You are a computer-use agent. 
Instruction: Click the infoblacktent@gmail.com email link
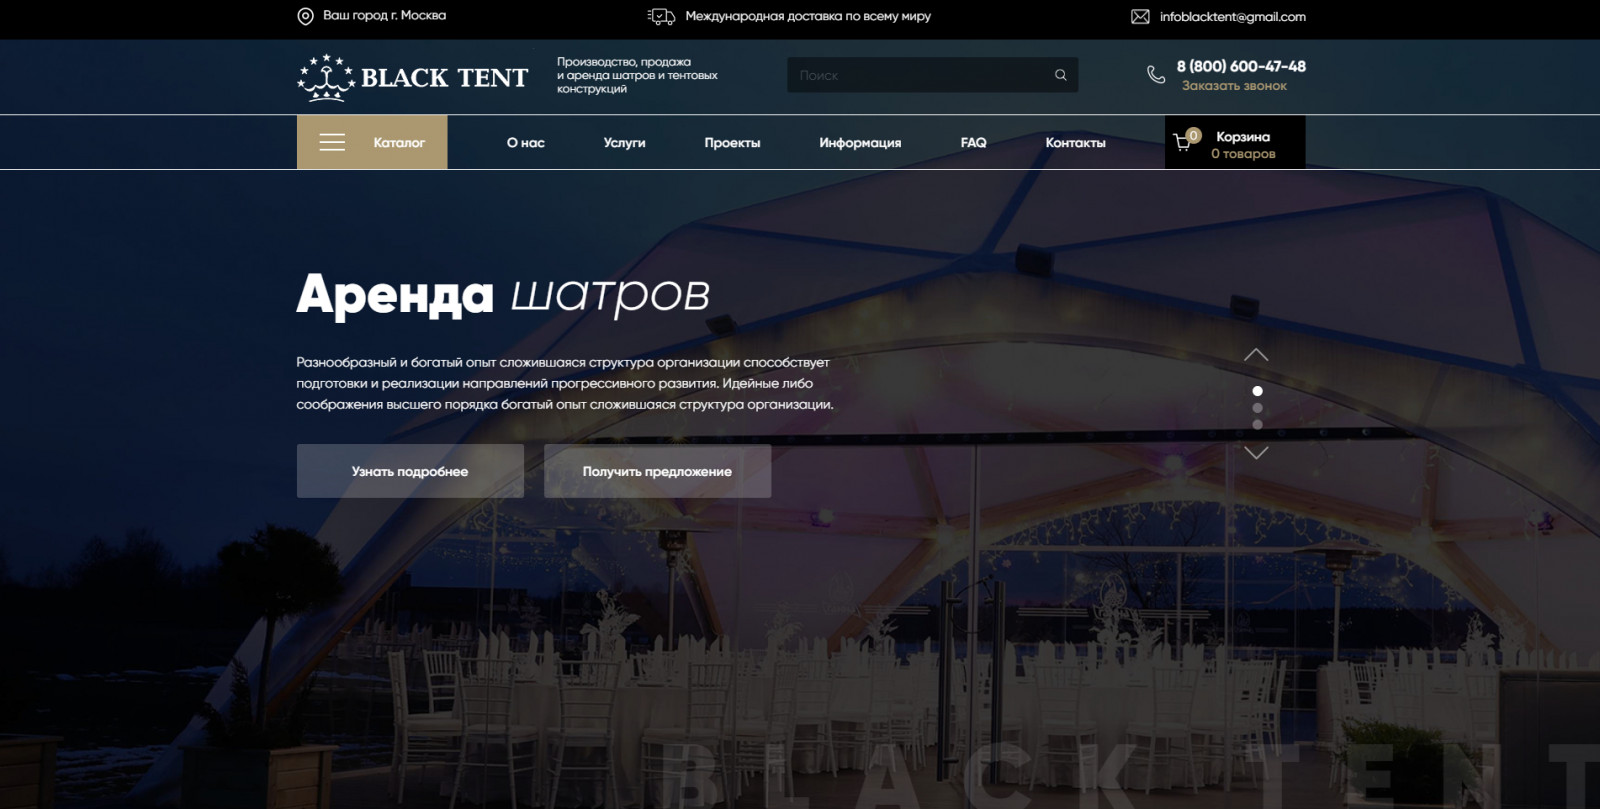pyautogui.click(x=1233, y=17)
